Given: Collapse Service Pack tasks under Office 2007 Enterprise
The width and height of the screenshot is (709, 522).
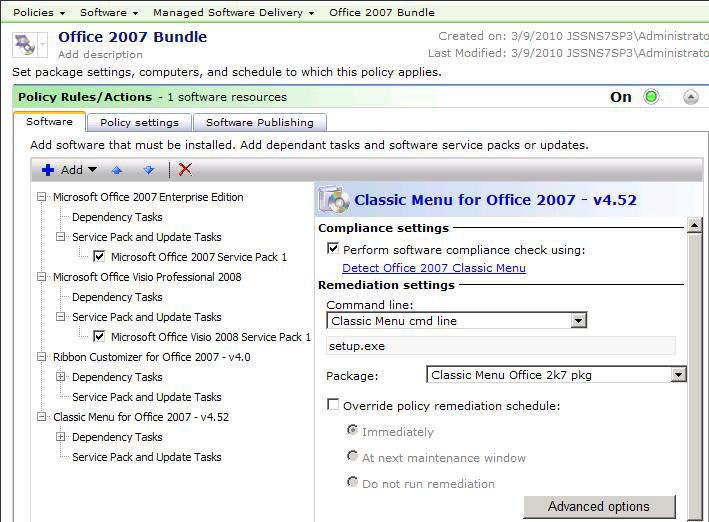Looking at the screenshot, I should click(x=61, y=237).
